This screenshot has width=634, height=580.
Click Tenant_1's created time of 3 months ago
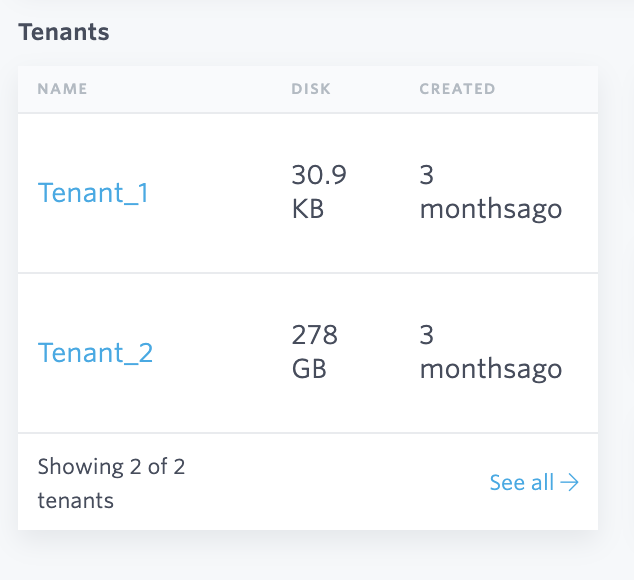coord(490,193)
